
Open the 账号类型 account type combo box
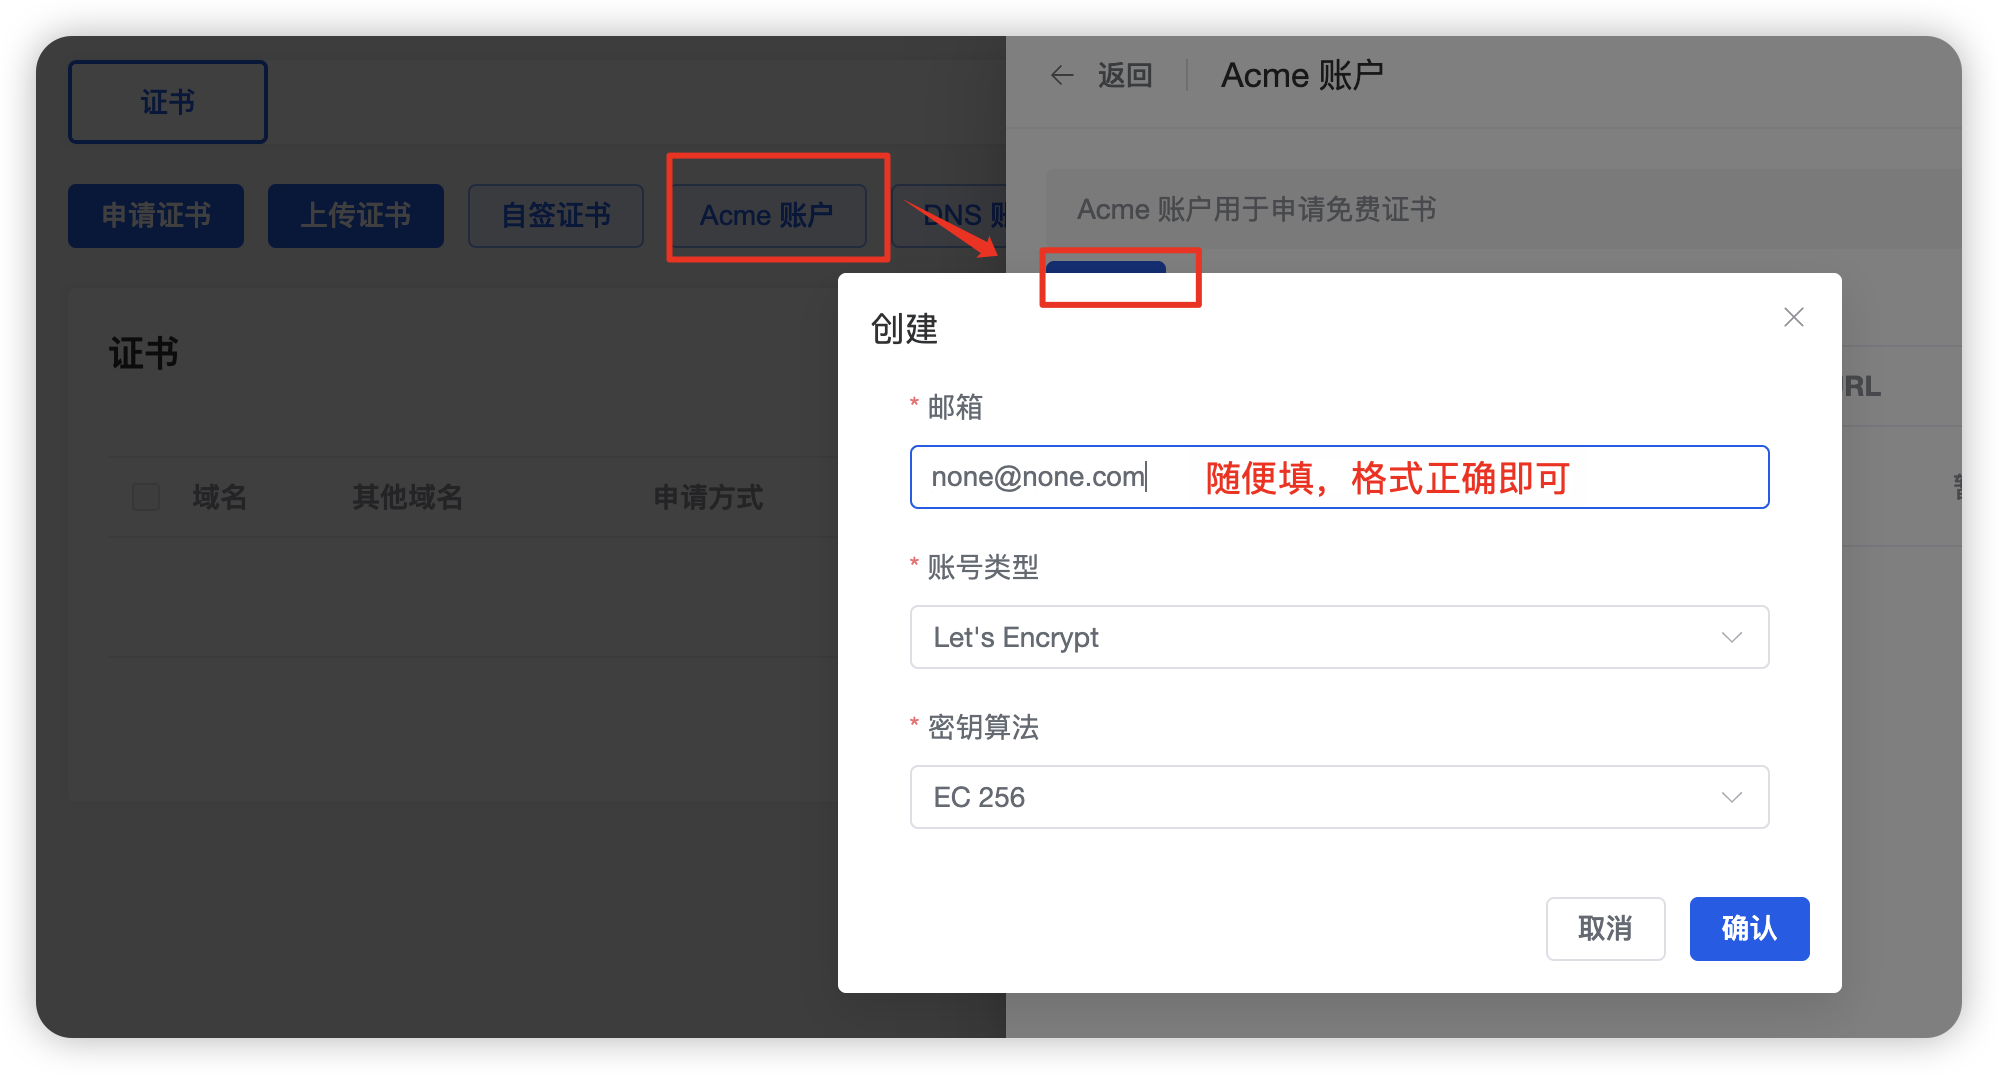click(x=1338, y=637)
